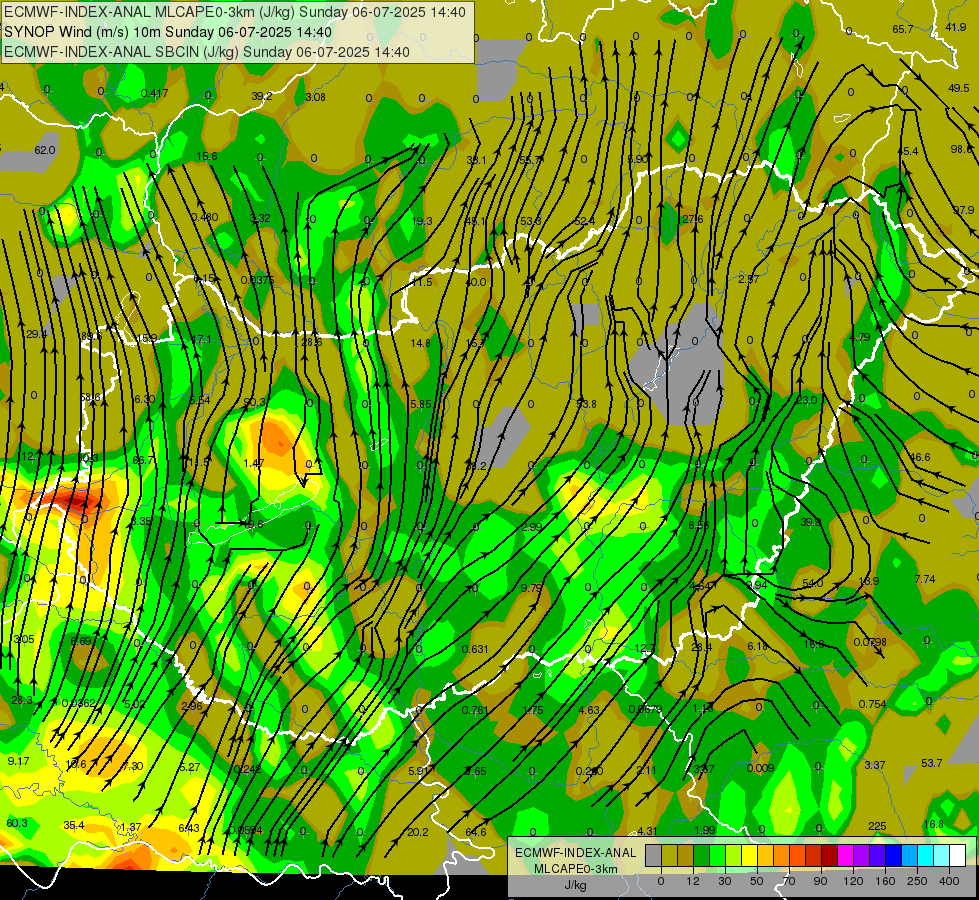Click the MLCAPE0-3km title line
Screen dimensions: 979x900
coord(235,12)
